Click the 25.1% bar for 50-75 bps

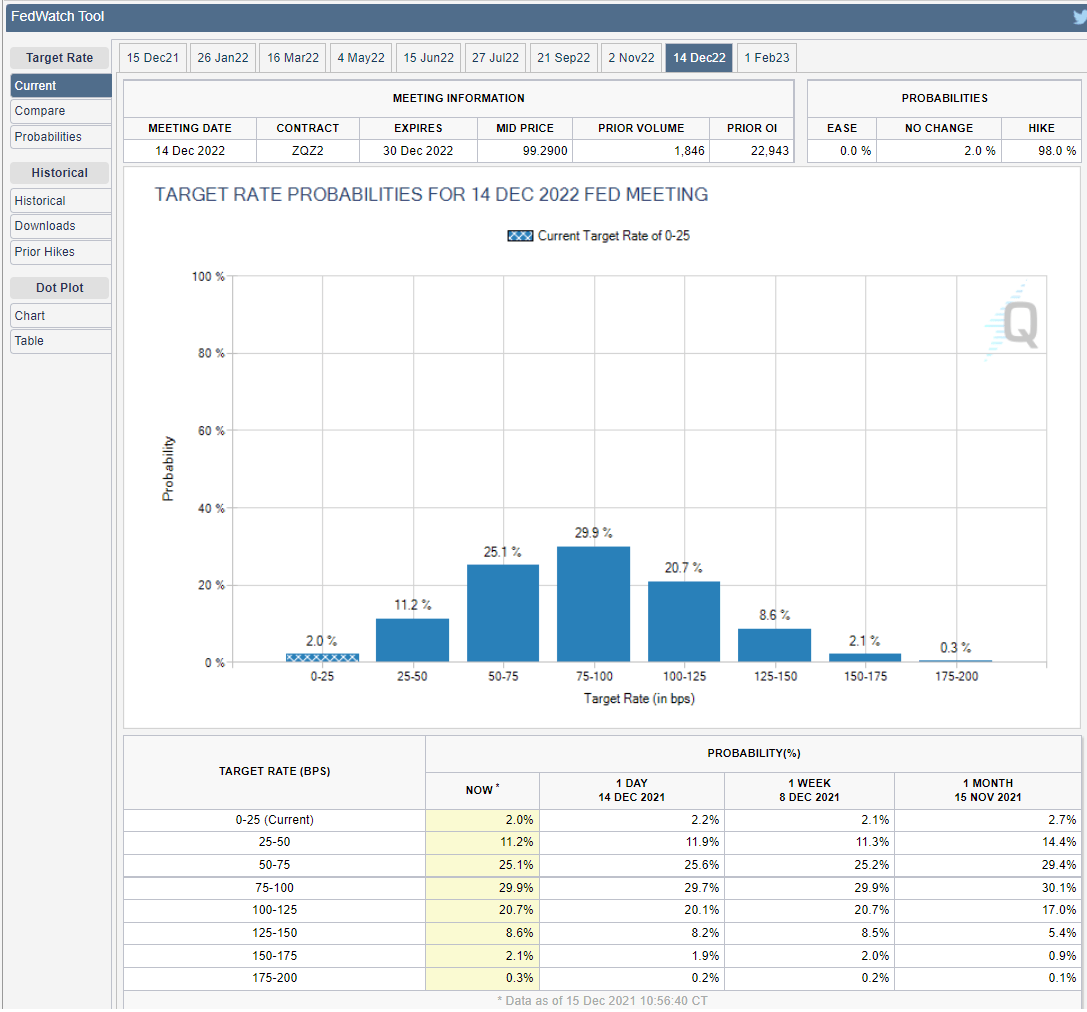pyautogui.click(x=503, y=613)
